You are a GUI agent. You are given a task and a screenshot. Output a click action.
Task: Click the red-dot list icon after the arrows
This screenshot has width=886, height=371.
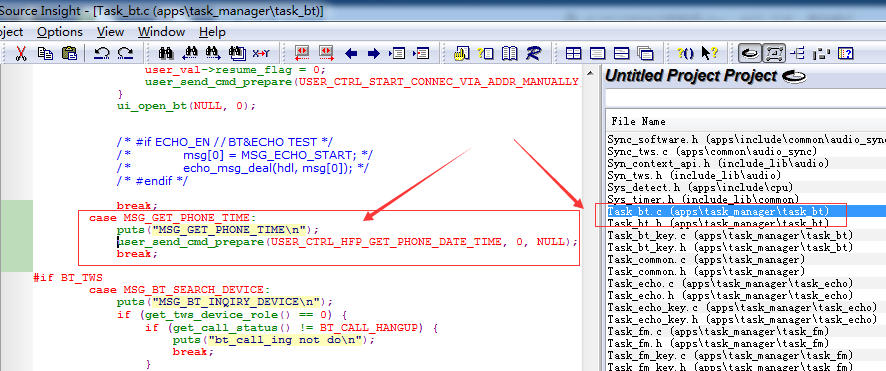click(422, 54)
